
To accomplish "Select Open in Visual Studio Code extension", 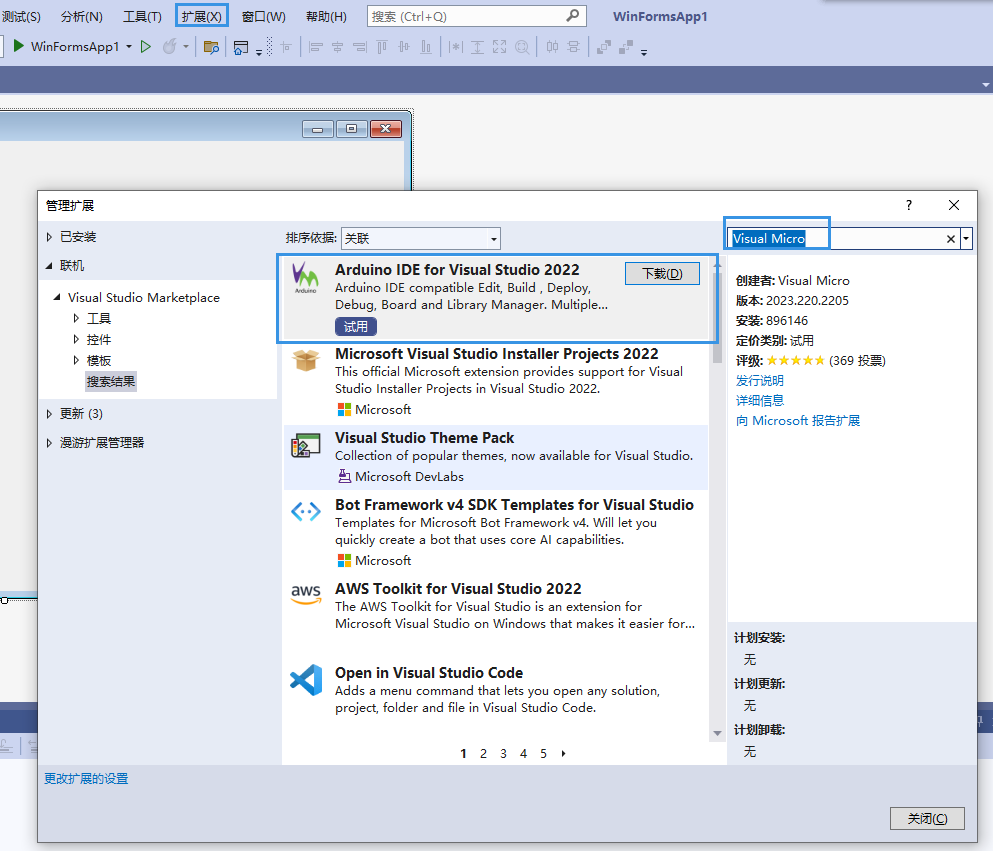I will click(496, 690).
